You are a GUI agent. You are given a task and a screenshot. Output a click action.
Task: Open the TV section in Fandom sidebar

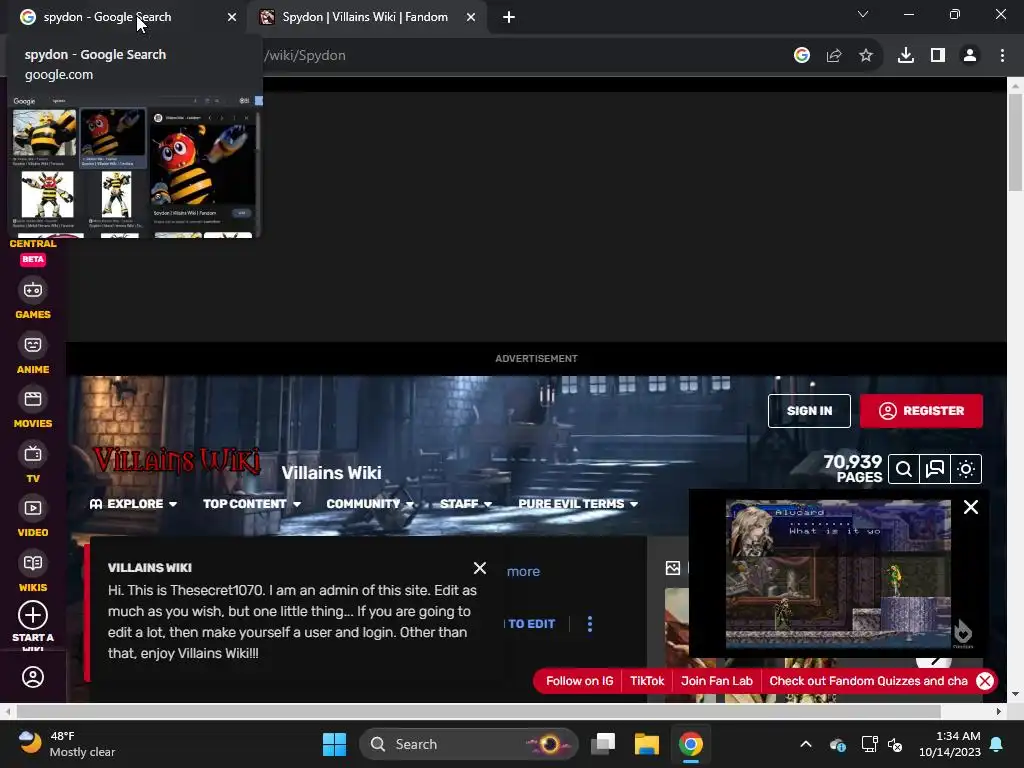tap(33, 463)
